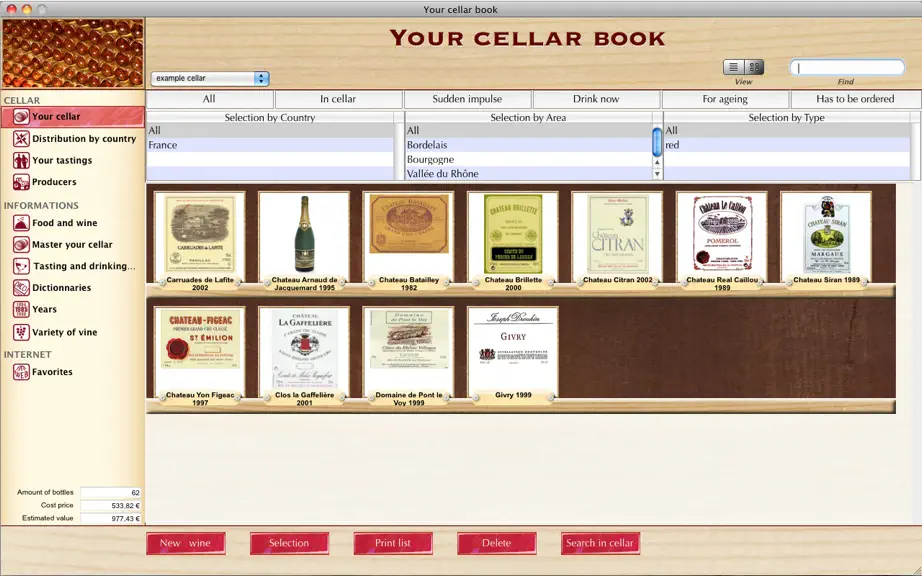
Task: Select the All filter tab
Action: click(209, 99)
